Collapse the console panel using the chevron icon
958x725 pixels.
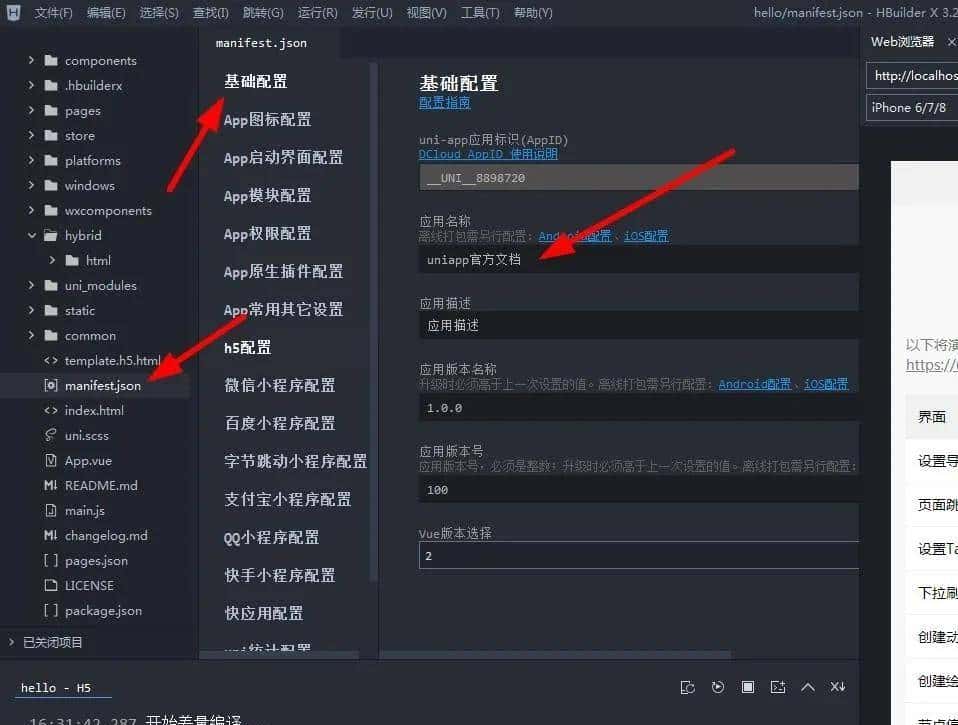[x=808, y=687]
